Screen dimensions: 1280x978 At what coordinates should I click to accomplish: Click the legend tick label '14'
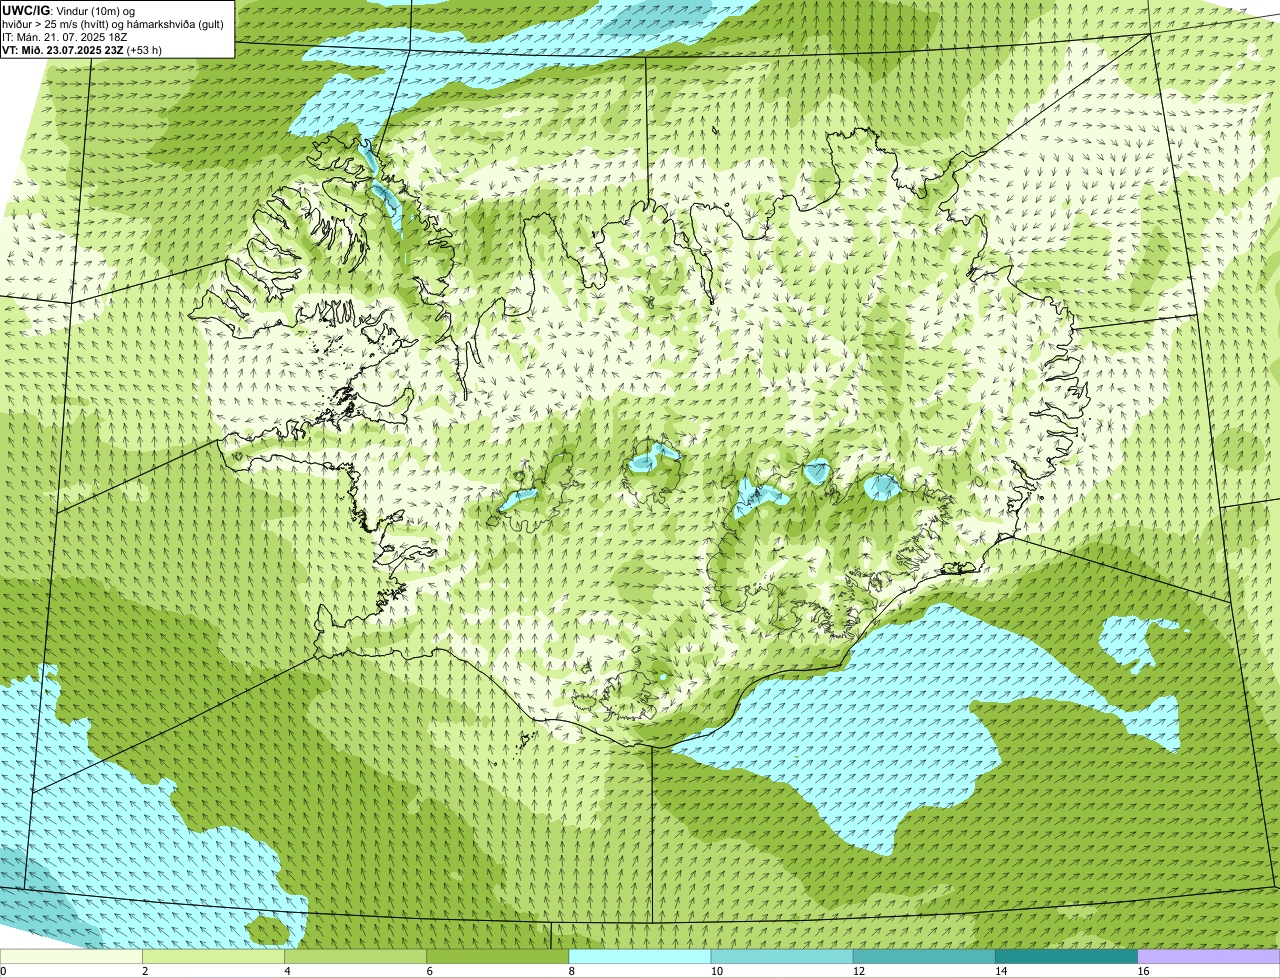(x=1001, y=971)
